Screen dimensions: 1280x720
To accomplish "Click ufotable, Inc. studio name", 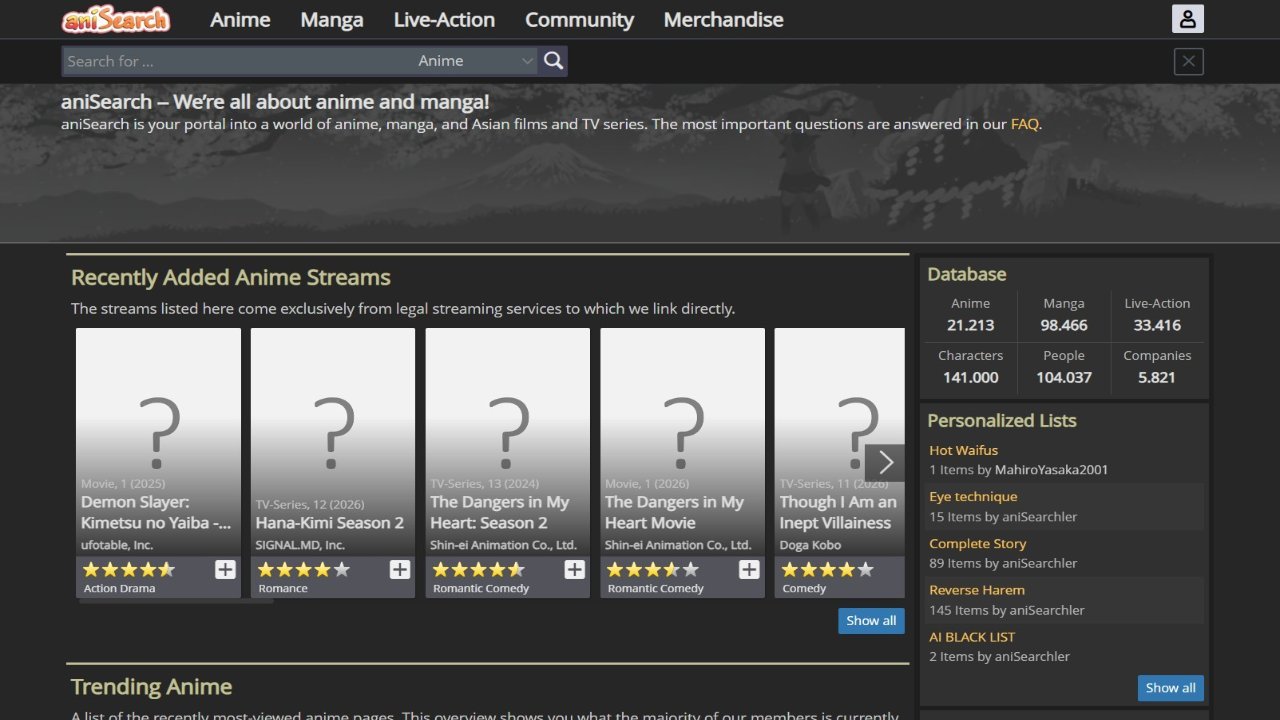I will point(116,545).
